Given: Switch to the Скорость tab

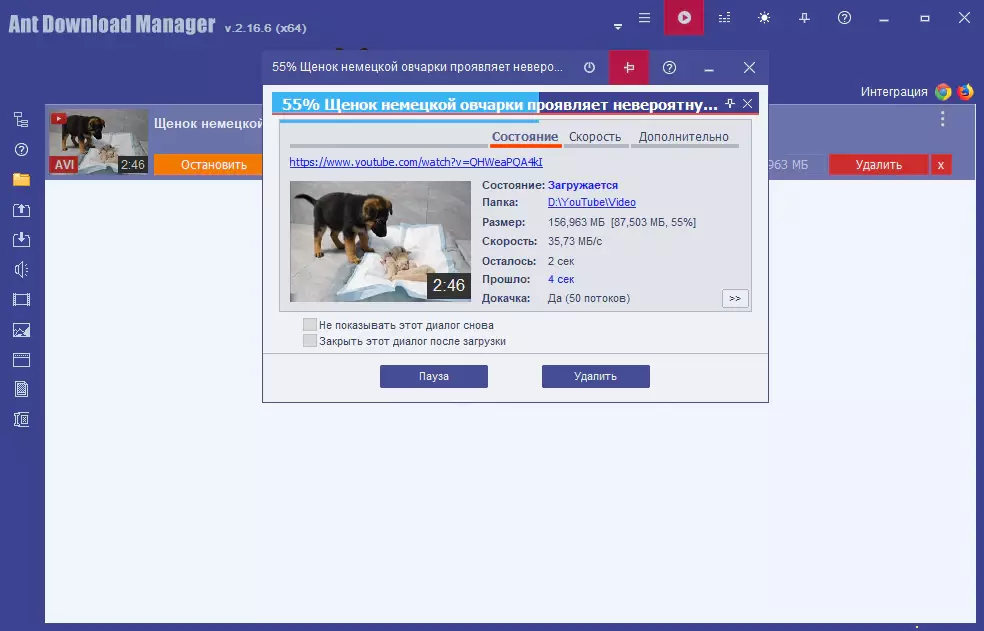Looking at the screenshot, I should (595, 137).
